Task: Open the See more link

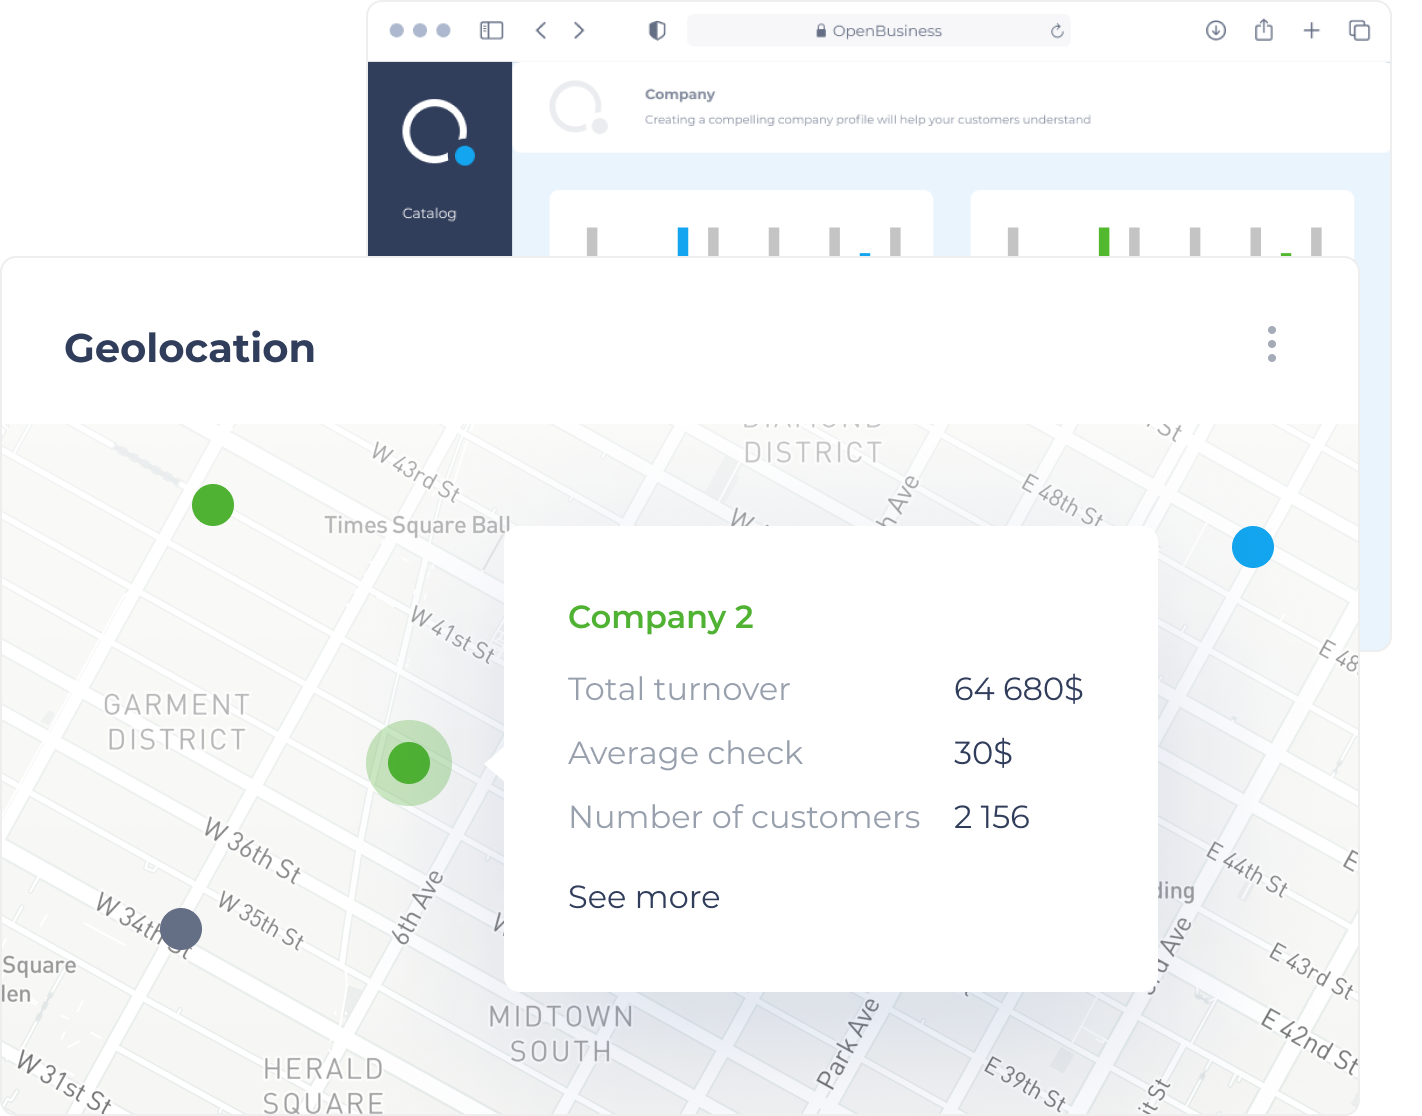Action: (644, 897)
